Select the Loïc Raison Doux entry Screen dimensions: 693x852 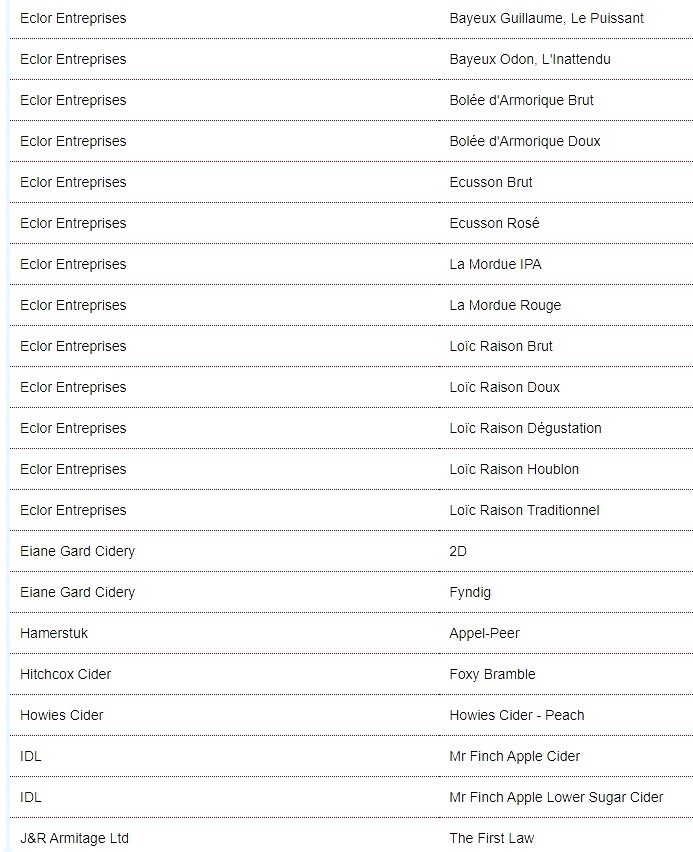504,387
